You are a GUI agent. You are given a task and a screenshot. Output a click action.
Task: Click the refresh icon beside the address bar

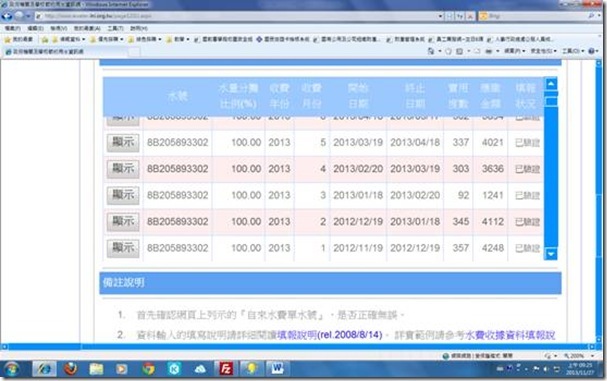click(x=460, y=16)
